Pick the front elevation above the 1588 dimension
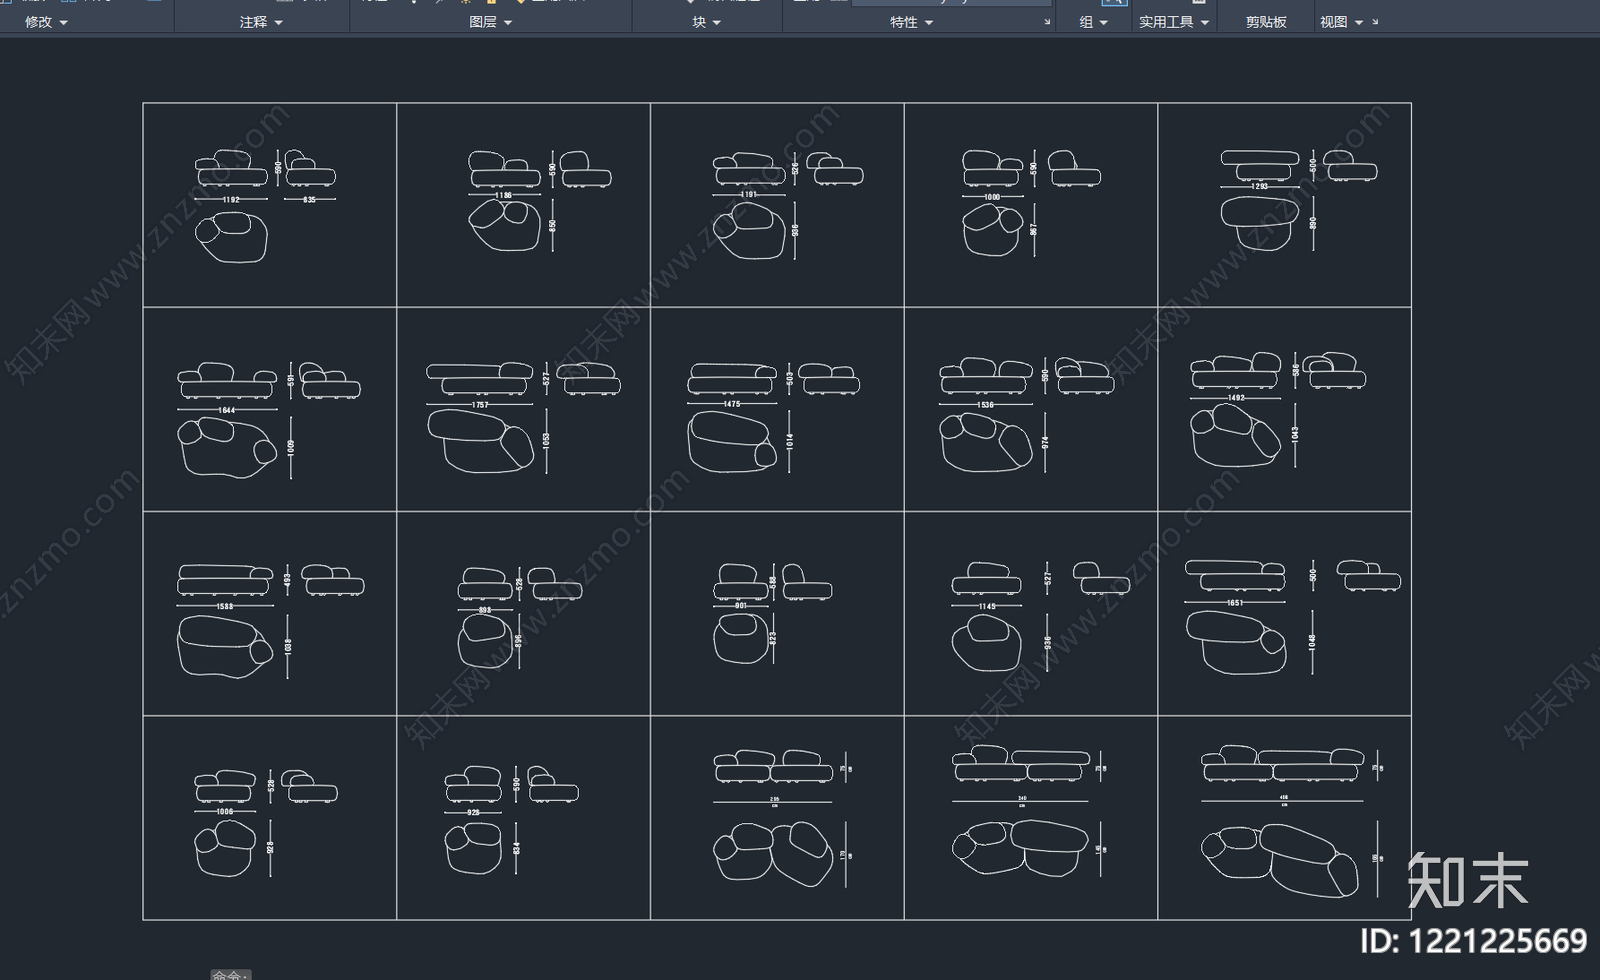The width and height of the screenshot is (1600, 980). pos(225,582)
